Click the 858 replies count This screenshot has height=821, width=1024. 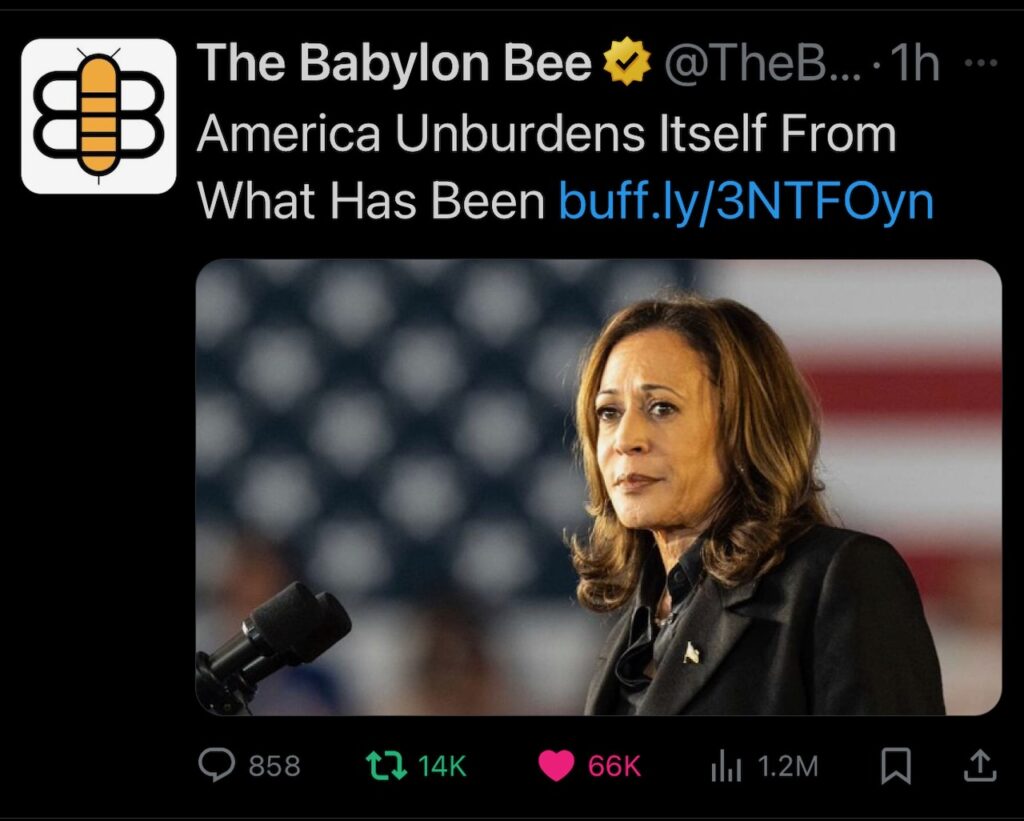pos(274,765)
